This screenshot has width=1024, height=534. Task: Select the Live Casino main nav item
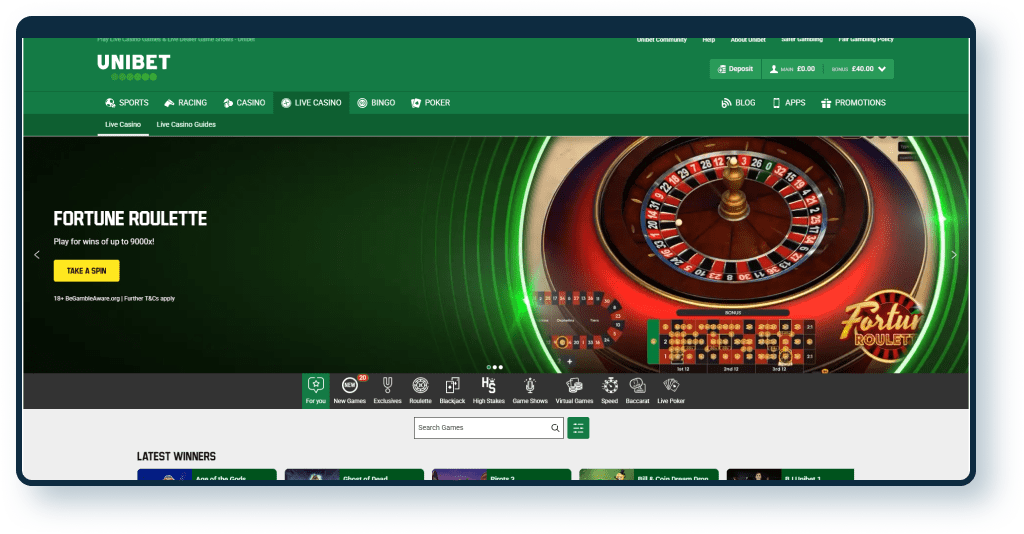pyautogui.click(x=311, y=103)
